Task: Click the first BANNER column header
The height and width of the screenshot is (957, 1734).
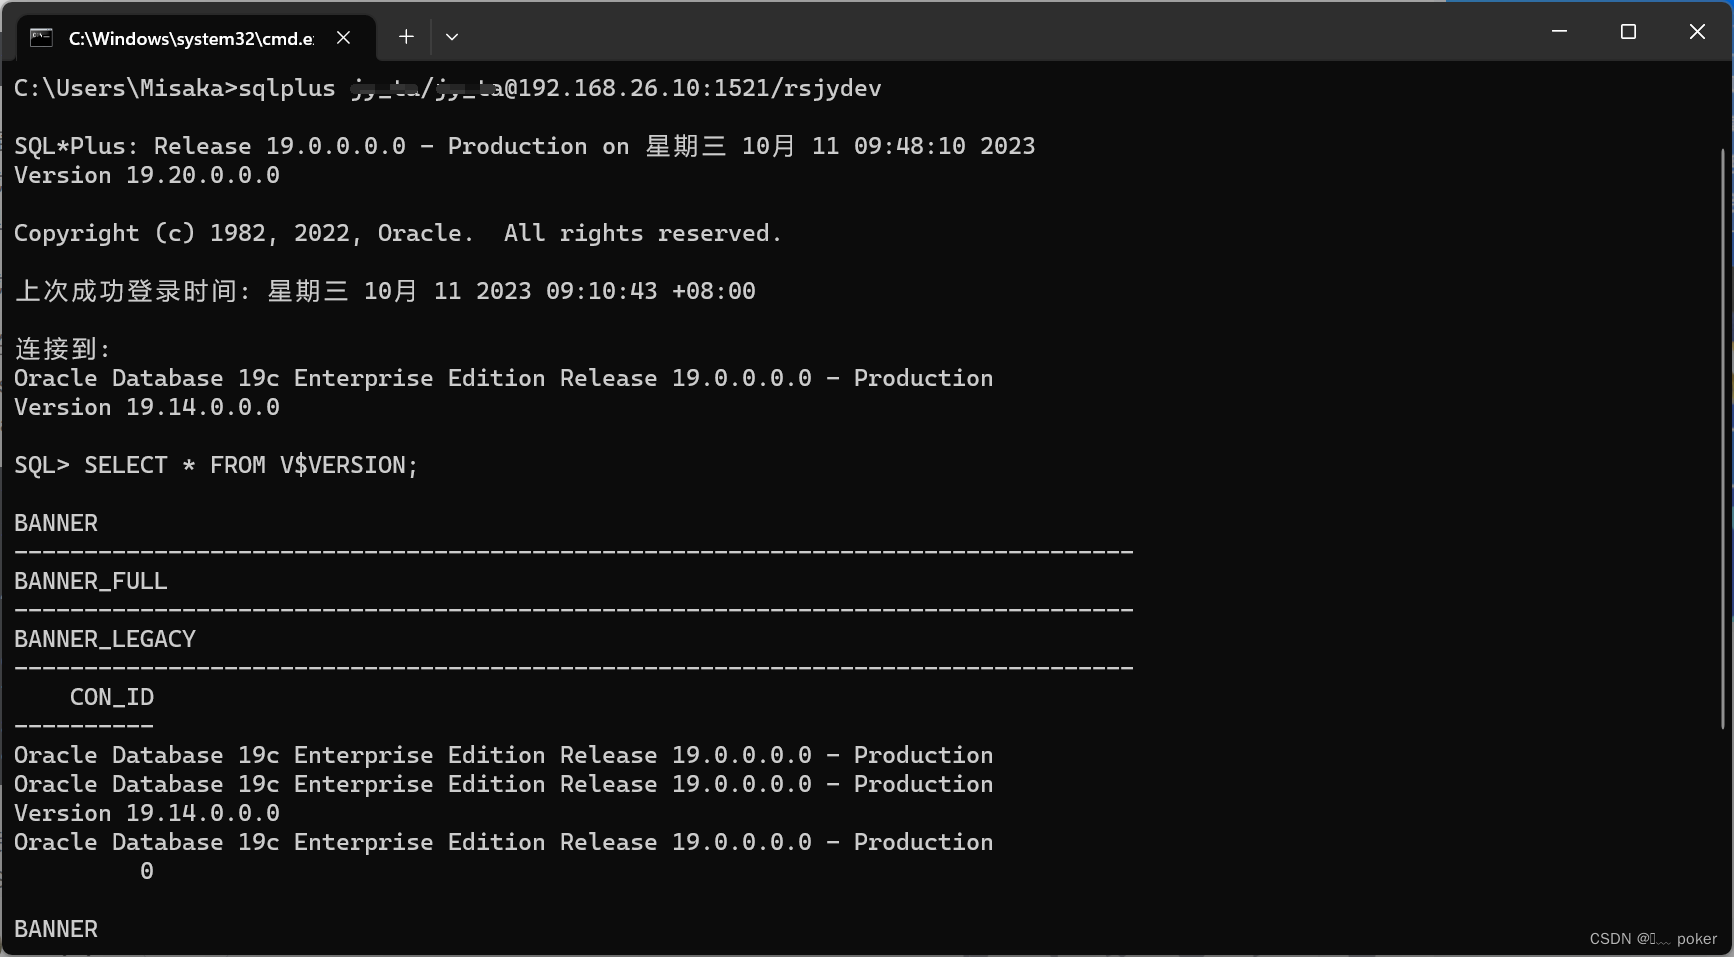Action: (x=56, y=523)
